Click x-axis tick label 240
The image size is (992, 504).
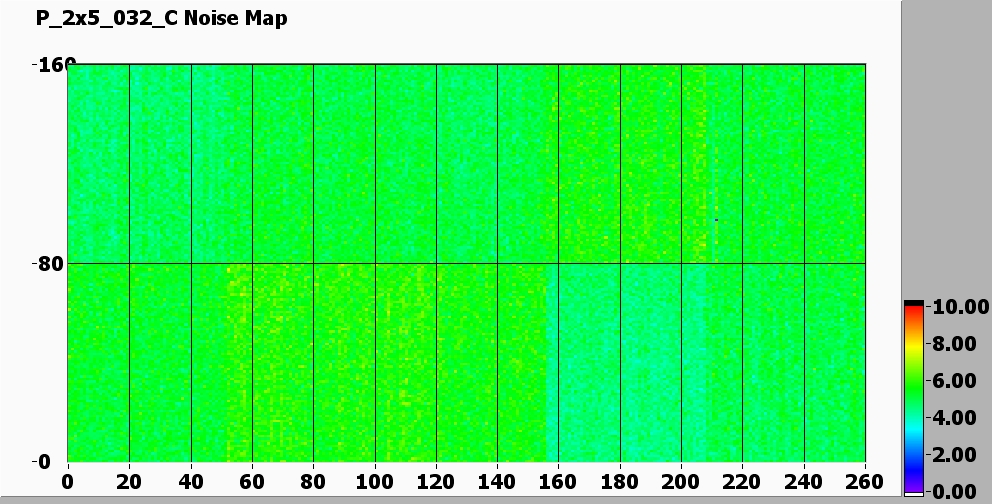coord(804,482)
